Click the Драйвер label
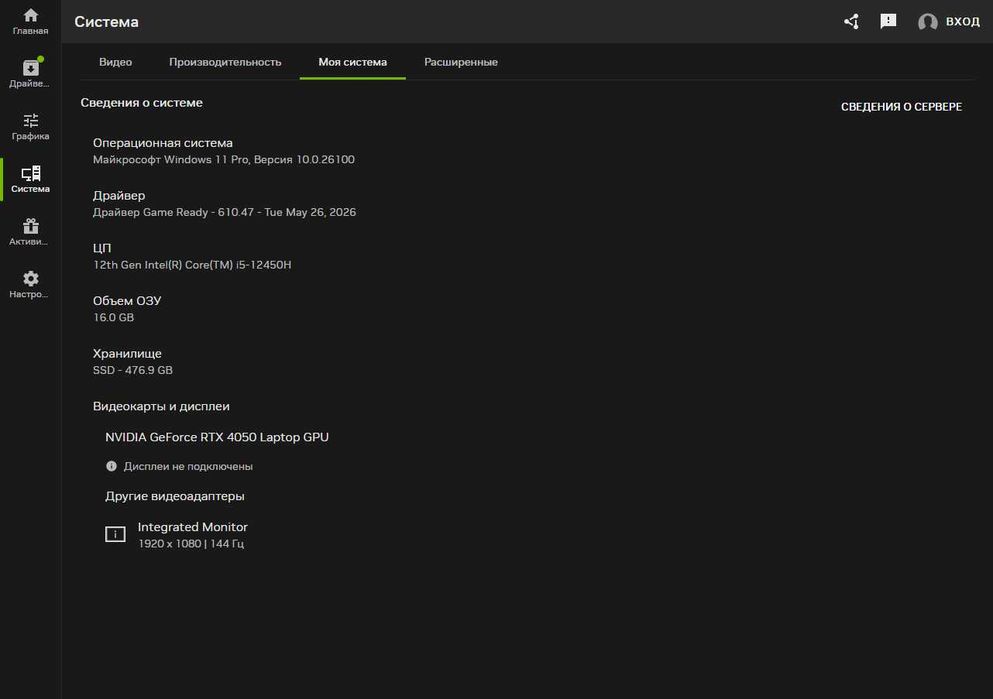The image size is (993, 699). tap(119, 196)
